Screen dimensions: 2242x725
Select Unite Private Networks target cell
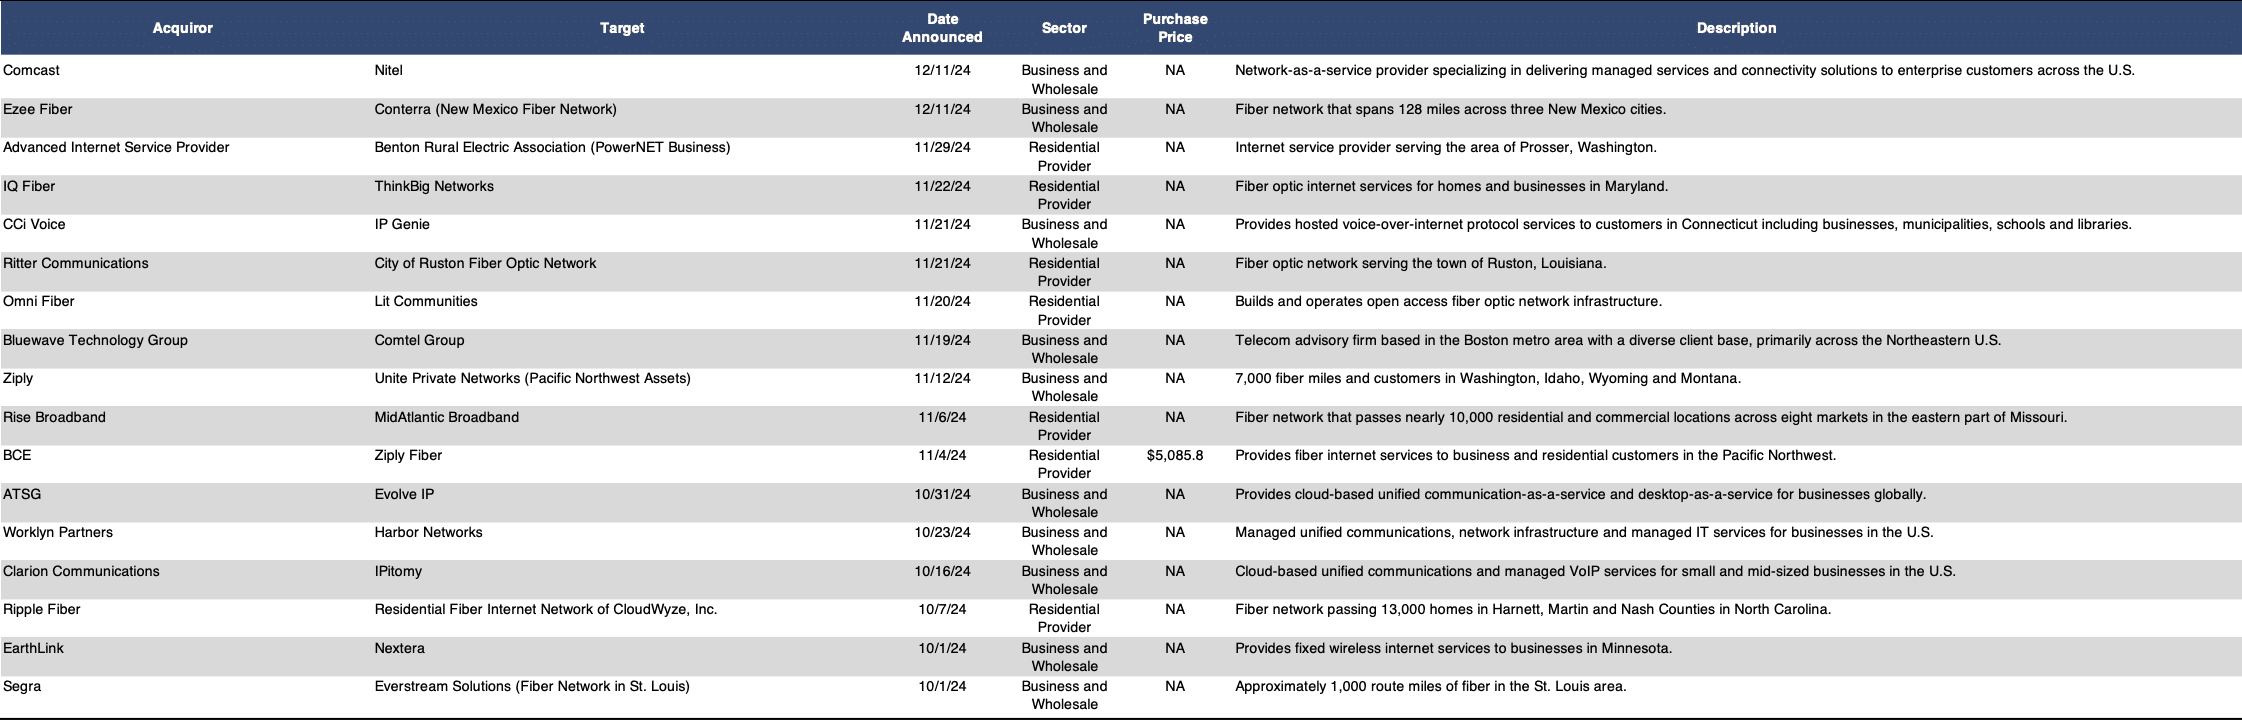(532, 378)
